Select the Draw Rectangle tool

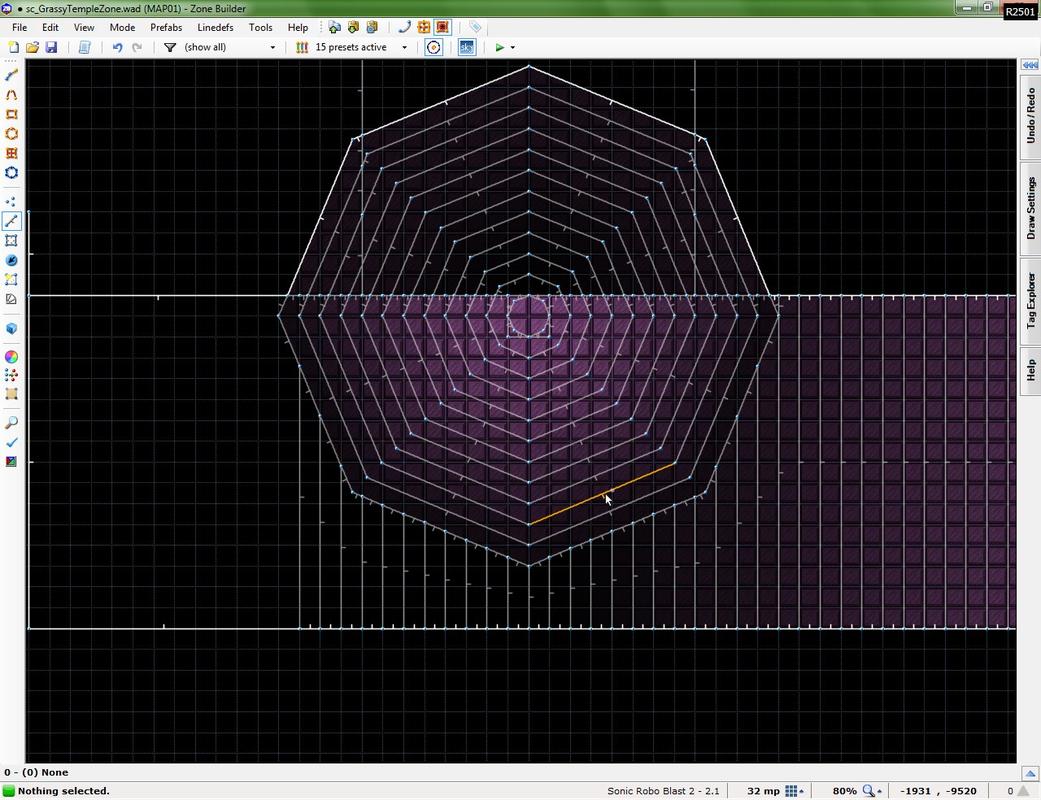[x=11, y=114]
